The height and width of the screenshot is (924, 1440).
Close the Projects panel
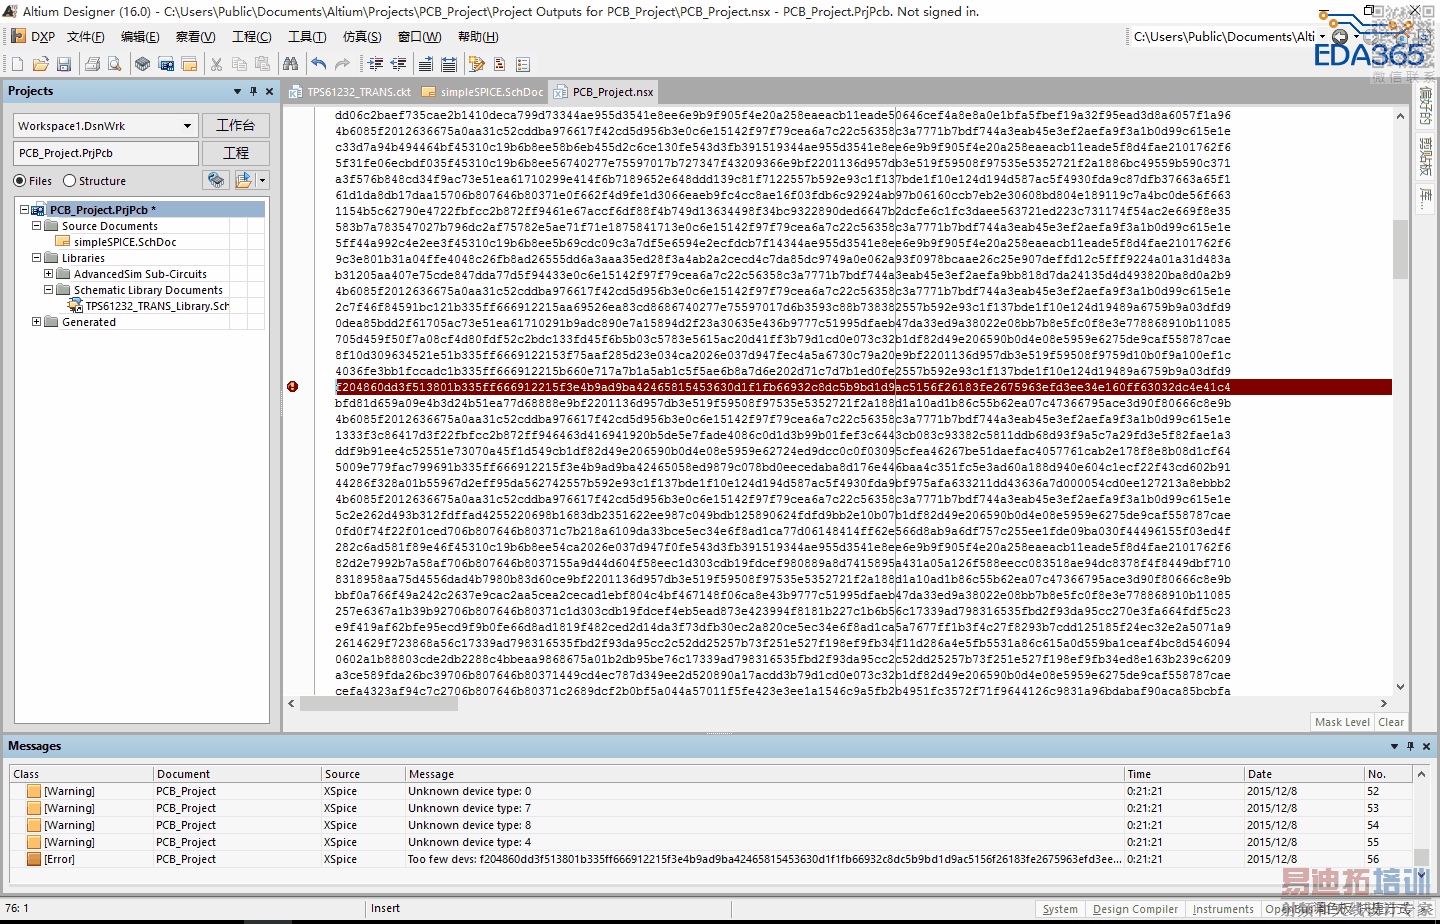[269, 91]
